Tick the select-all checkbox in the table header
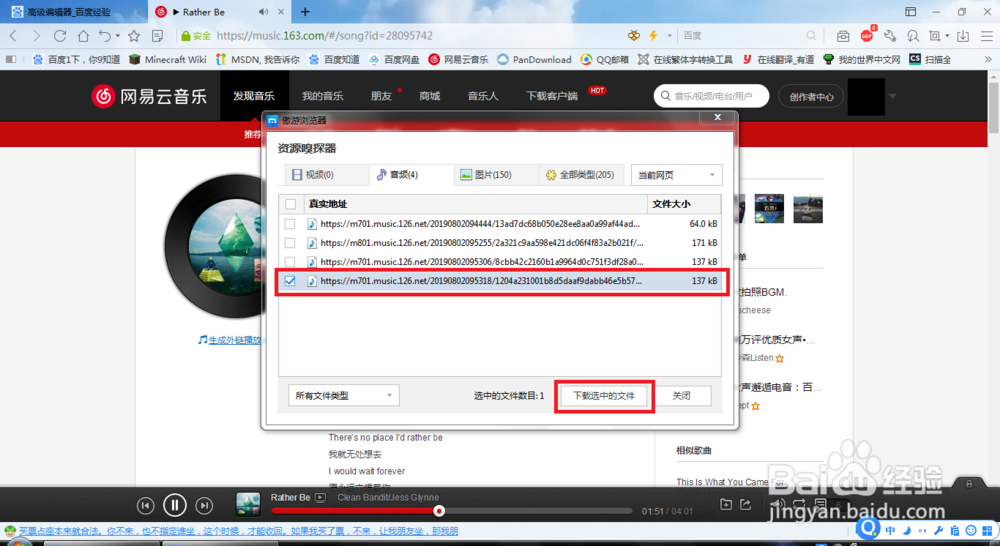The image size is (1000, 546). [290, 204]
